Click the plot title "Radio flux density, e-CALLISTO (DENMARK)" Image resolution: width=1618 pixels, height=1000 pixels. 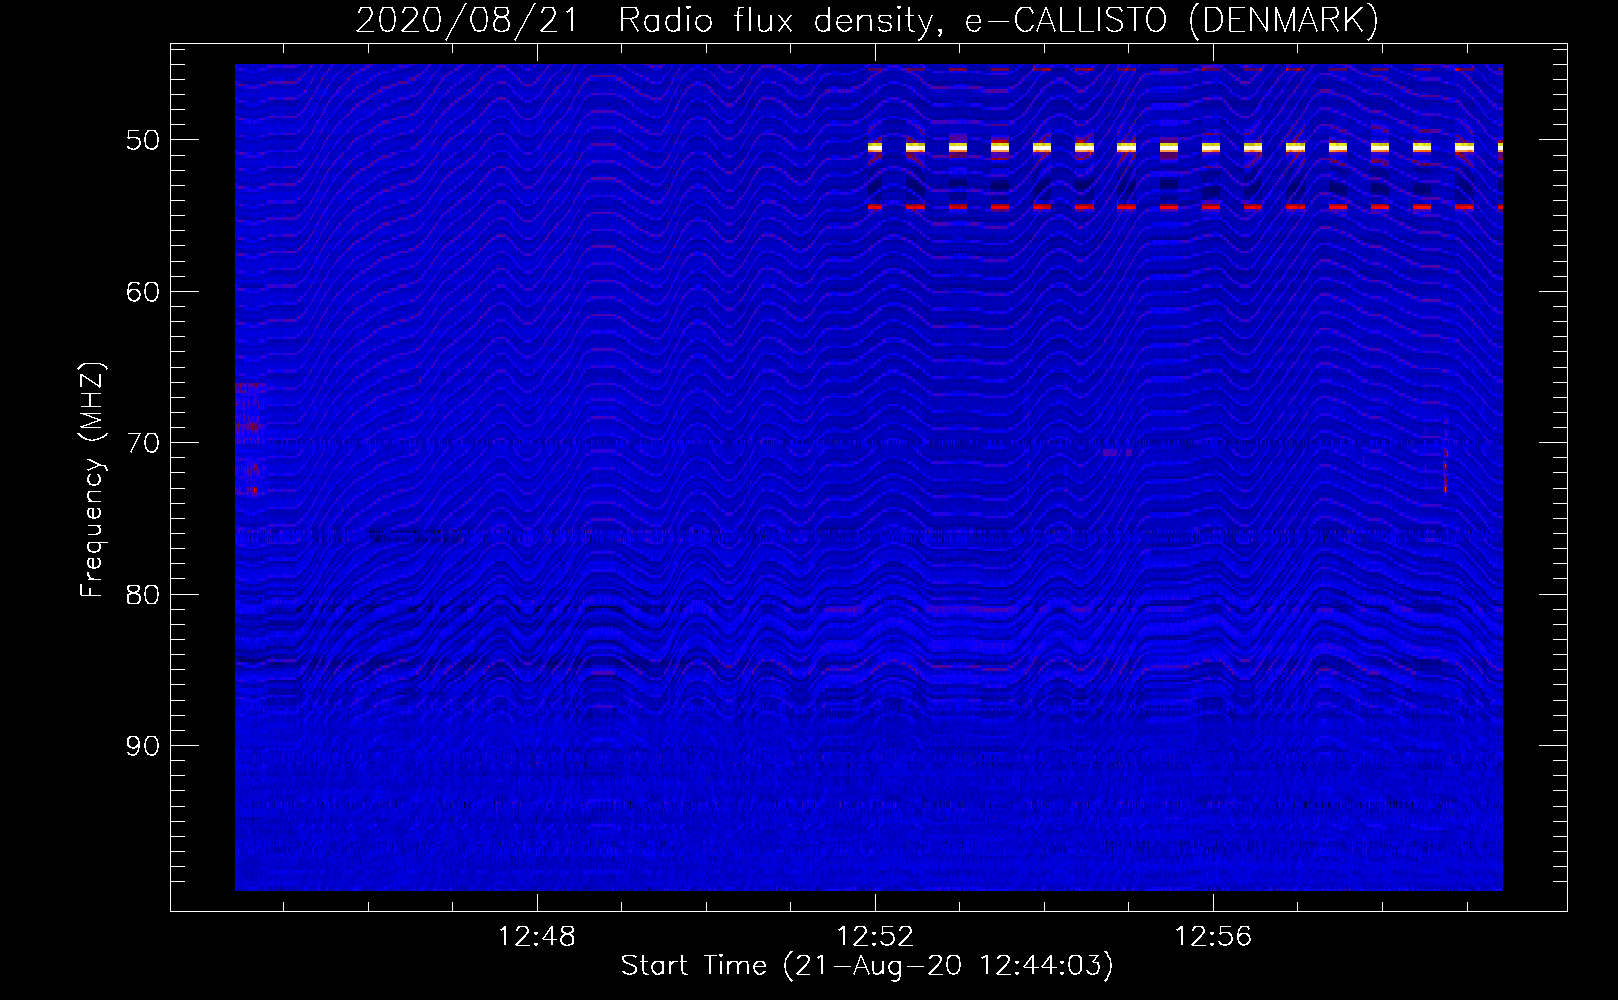pyautogui.click(x=999, y=20)
